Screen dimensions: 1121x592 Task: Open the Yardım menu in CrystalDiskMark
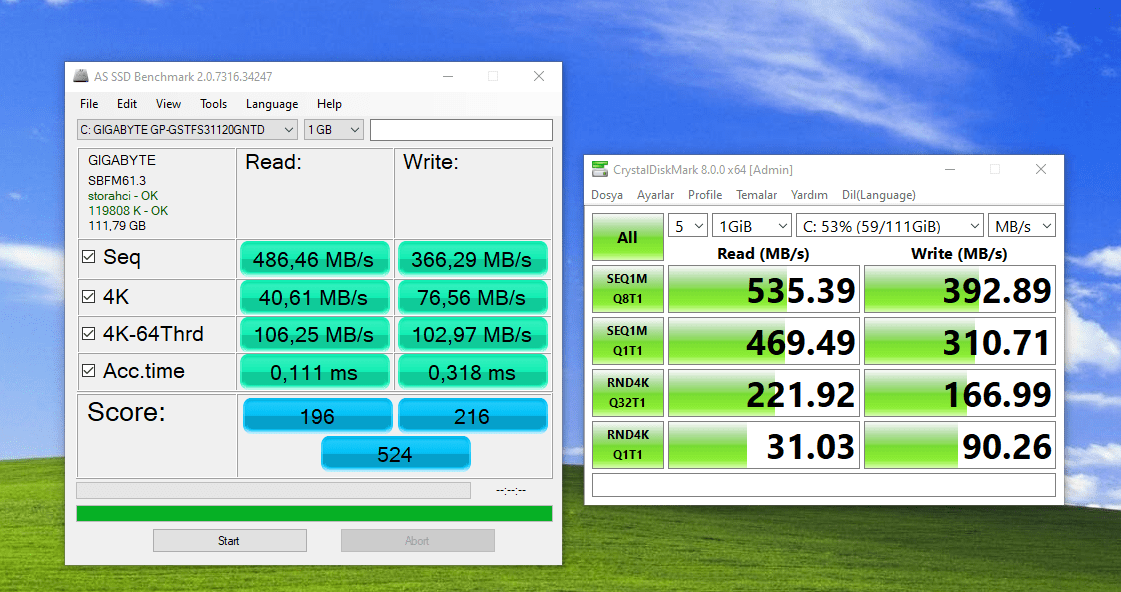809,194
